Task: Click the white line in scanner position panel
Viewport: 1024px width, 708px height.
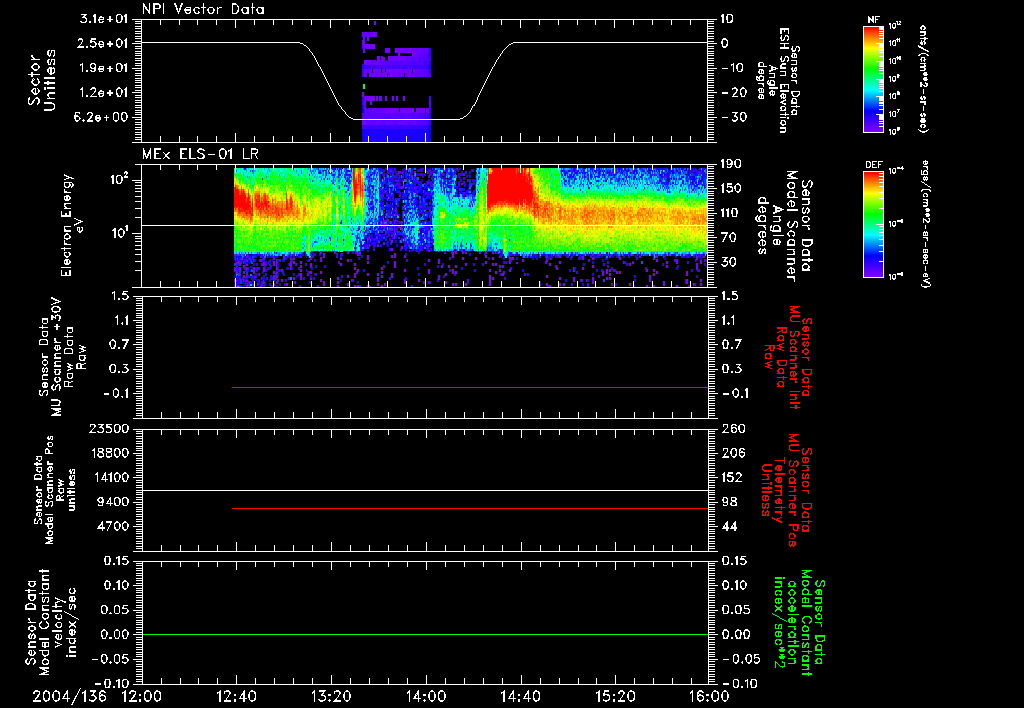Action: [x=425, y=490]
